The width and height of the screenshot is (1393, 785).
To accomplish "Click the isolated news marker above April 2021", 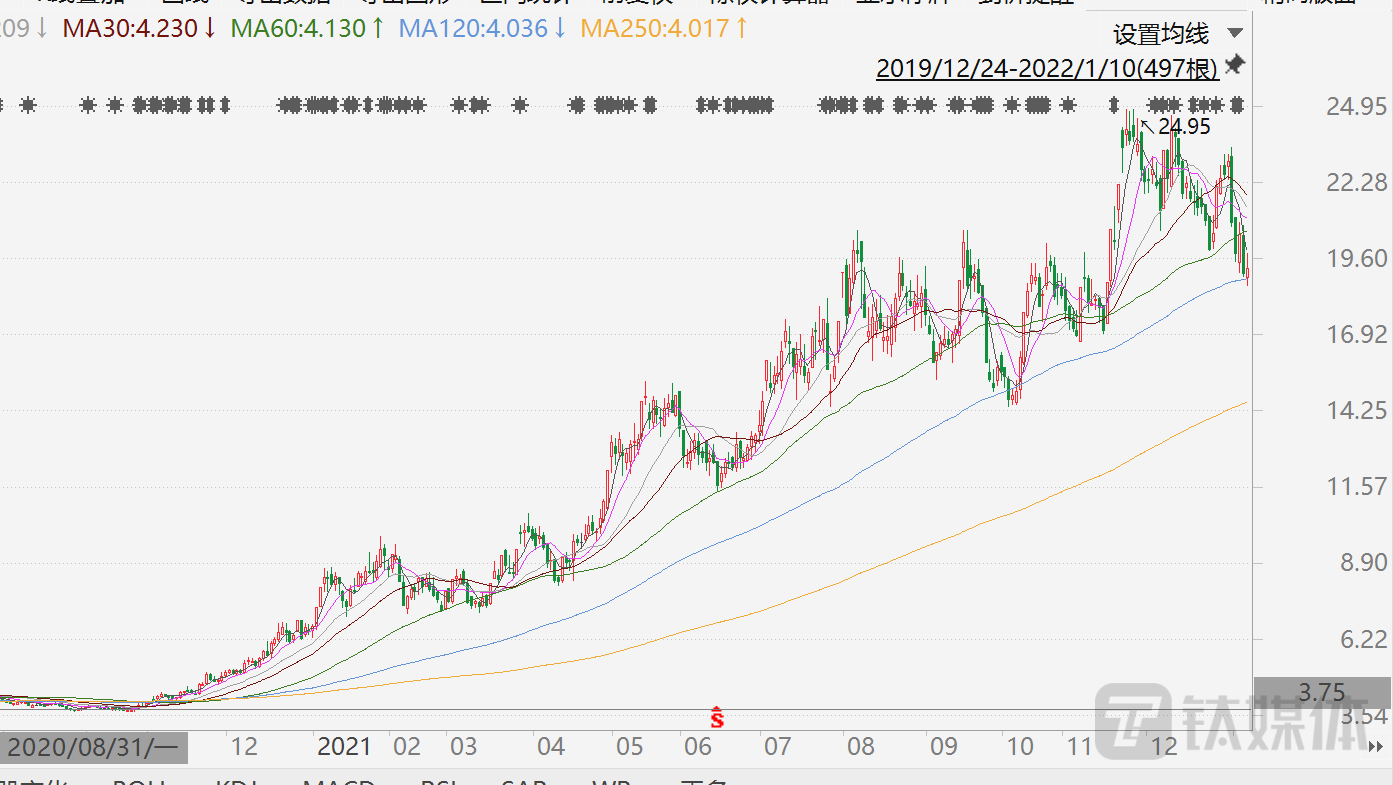I will pos(519,104).
